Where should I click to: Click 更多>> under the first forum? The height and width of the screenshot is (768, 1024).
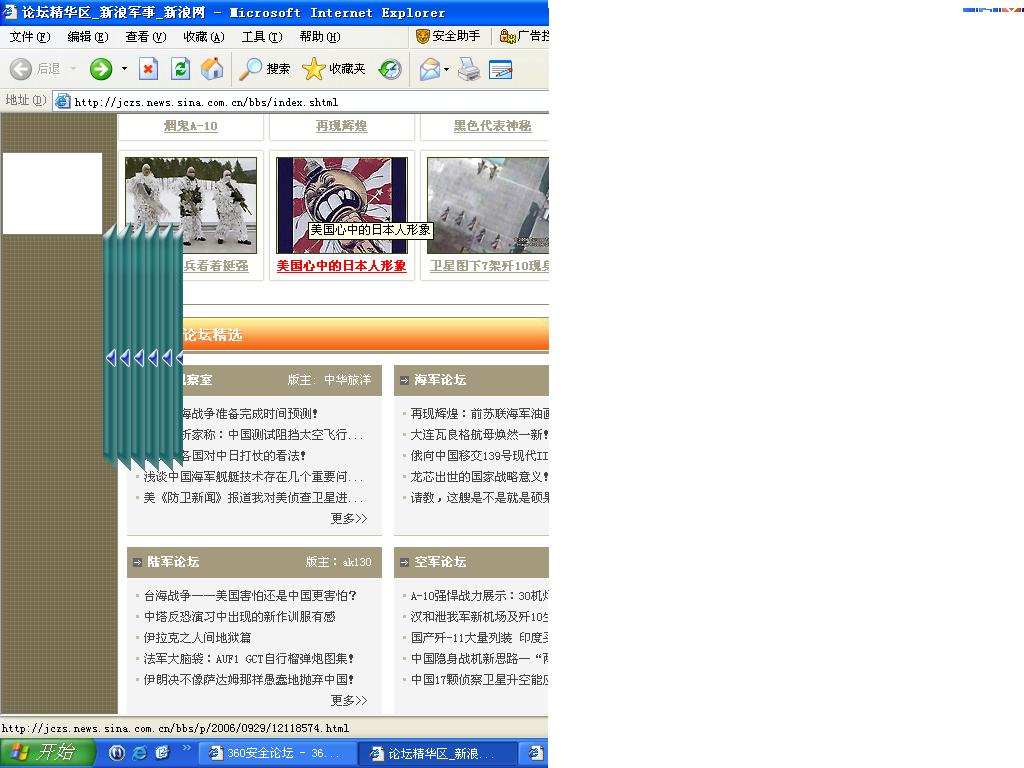349,519
